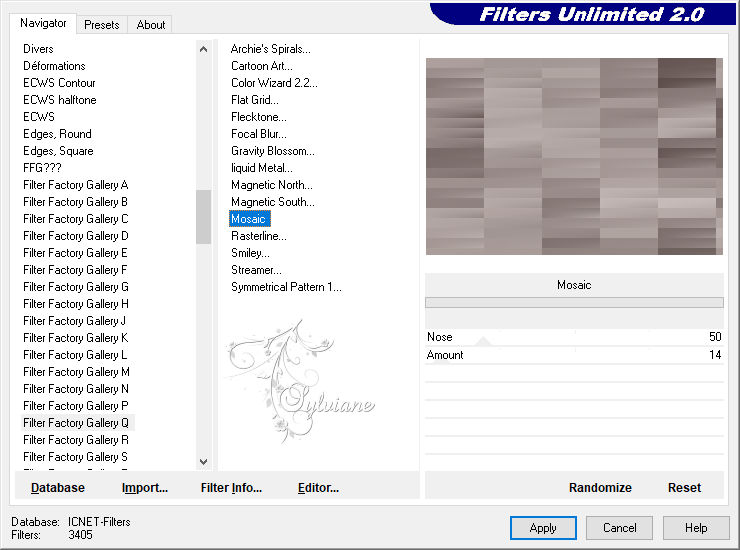This screenshot has width=740, height=550.
Task: Select Filter Factory Gallery E
Action: (76, 253)
